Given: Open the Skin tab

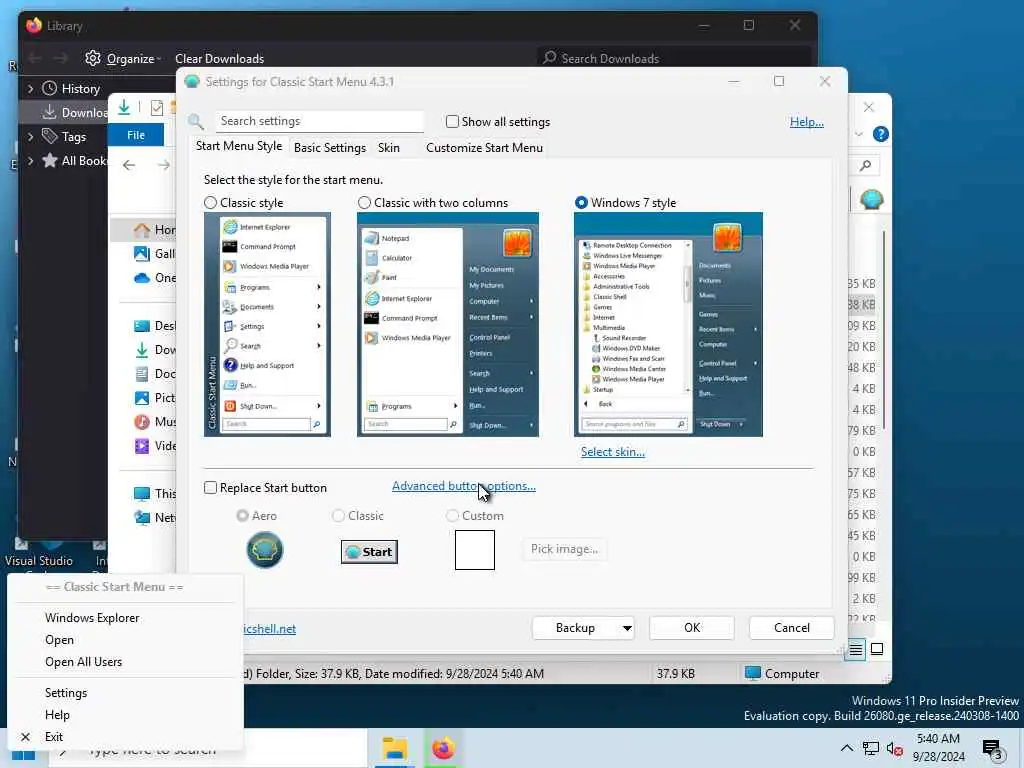Looking at the screenshot, I should (389, 148).
